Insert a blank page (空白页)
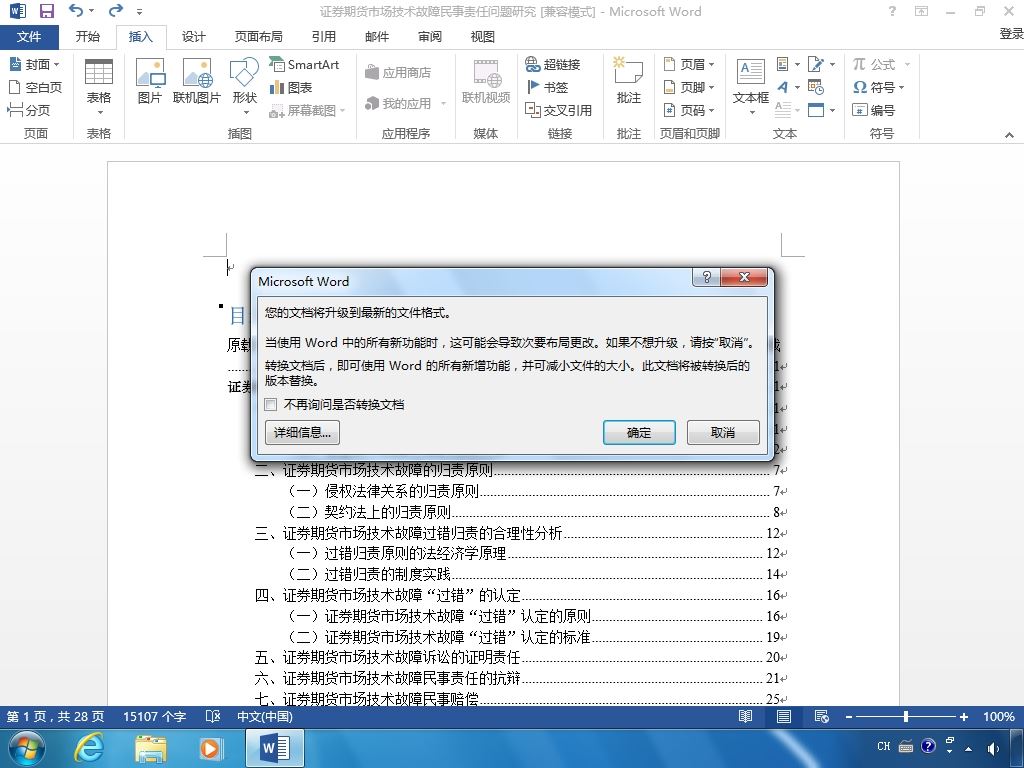1024x768 pixels. (x=35, y=87)
